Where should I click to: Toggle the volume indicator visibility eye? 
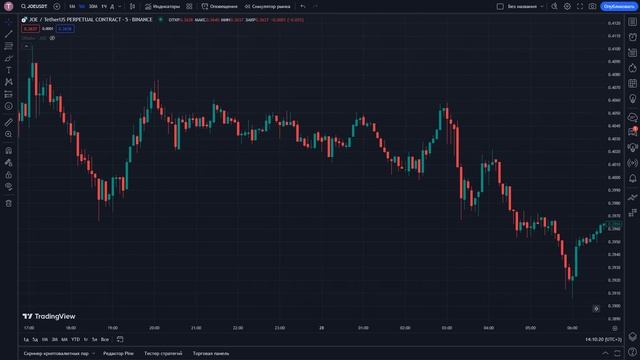click(x=52, y=38)
